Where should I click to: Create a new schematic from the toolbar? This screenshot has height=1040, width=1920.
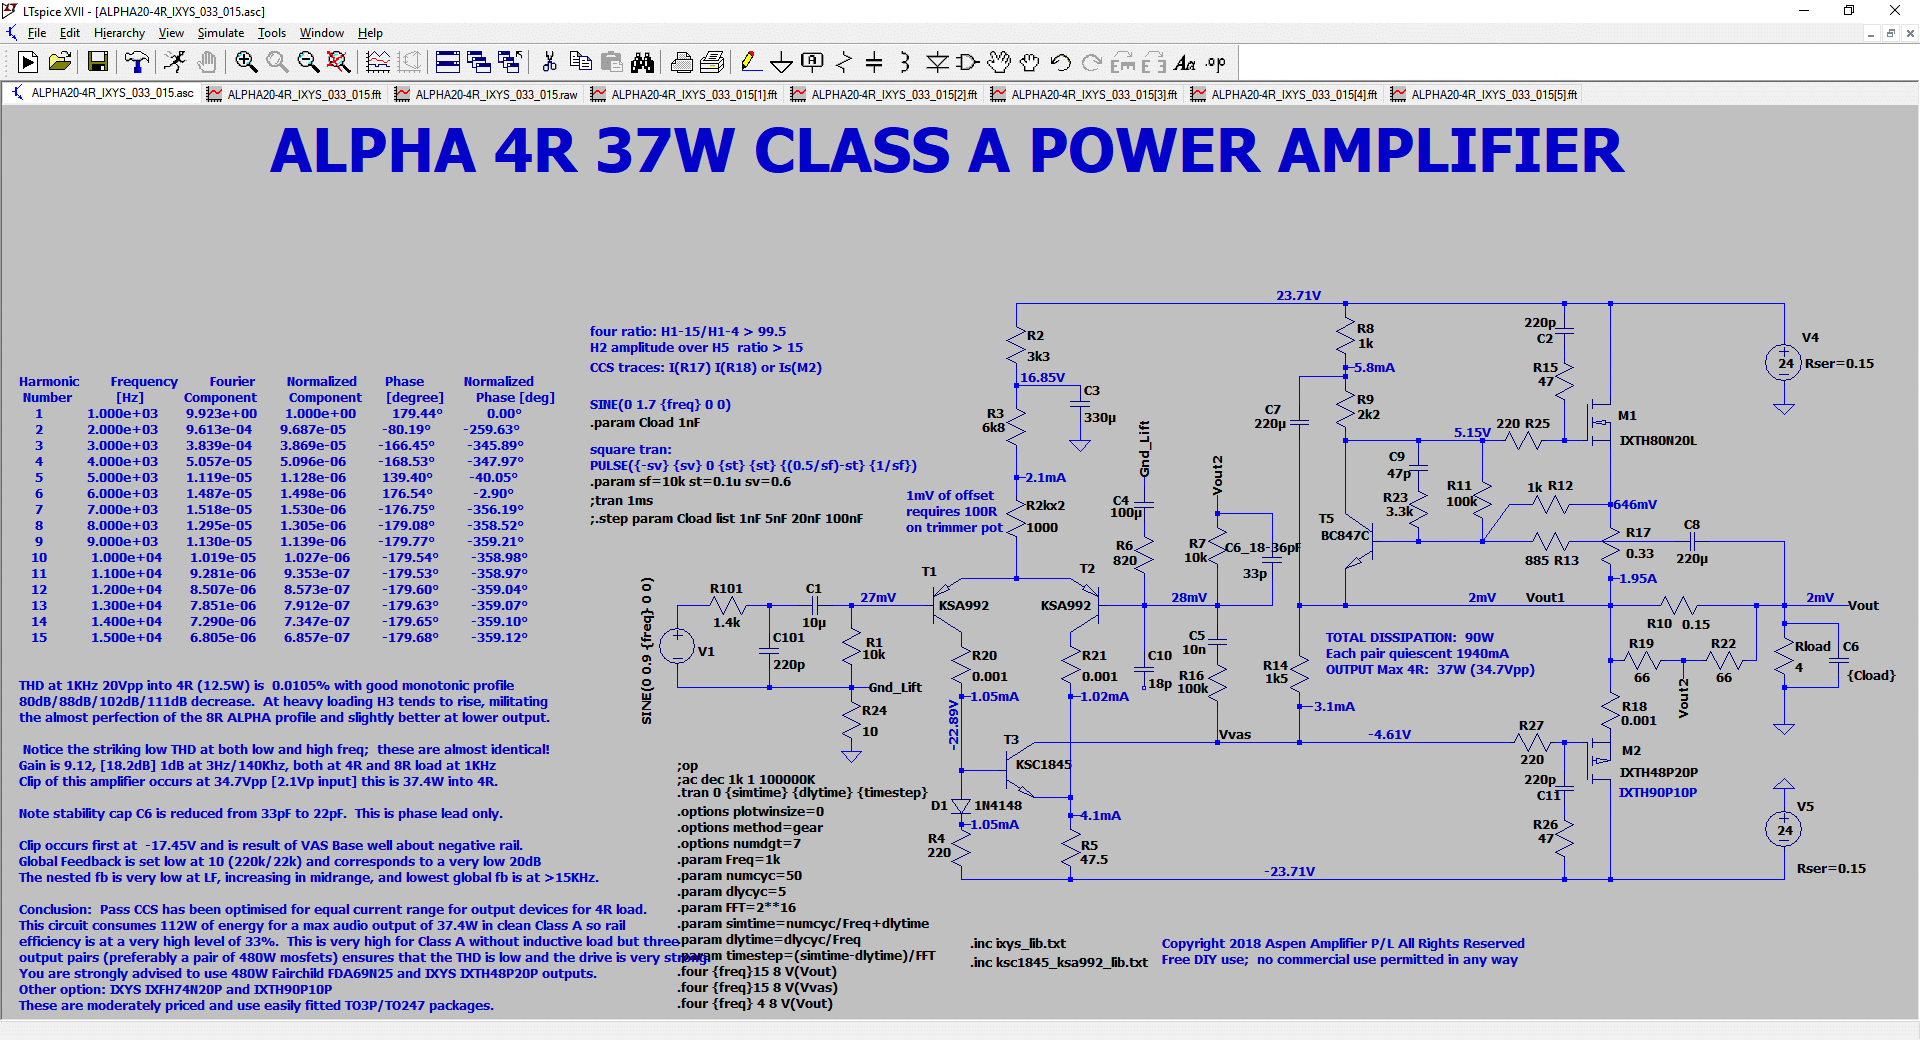(28, 63)
